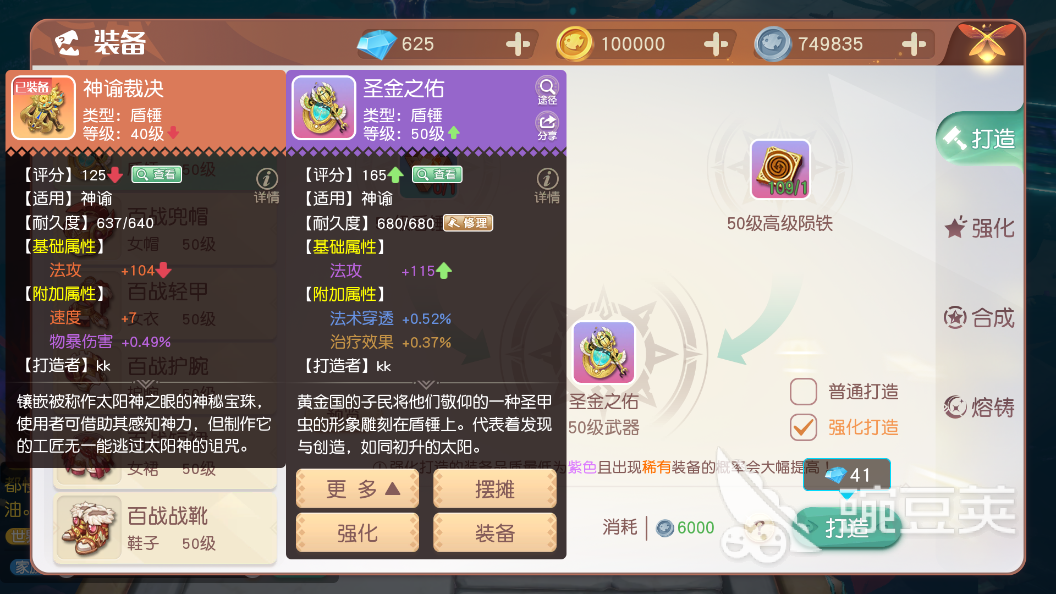Click plus icon beside 749835 silver
This screenshot has height=594, width=1056.
tap(913, 44)
